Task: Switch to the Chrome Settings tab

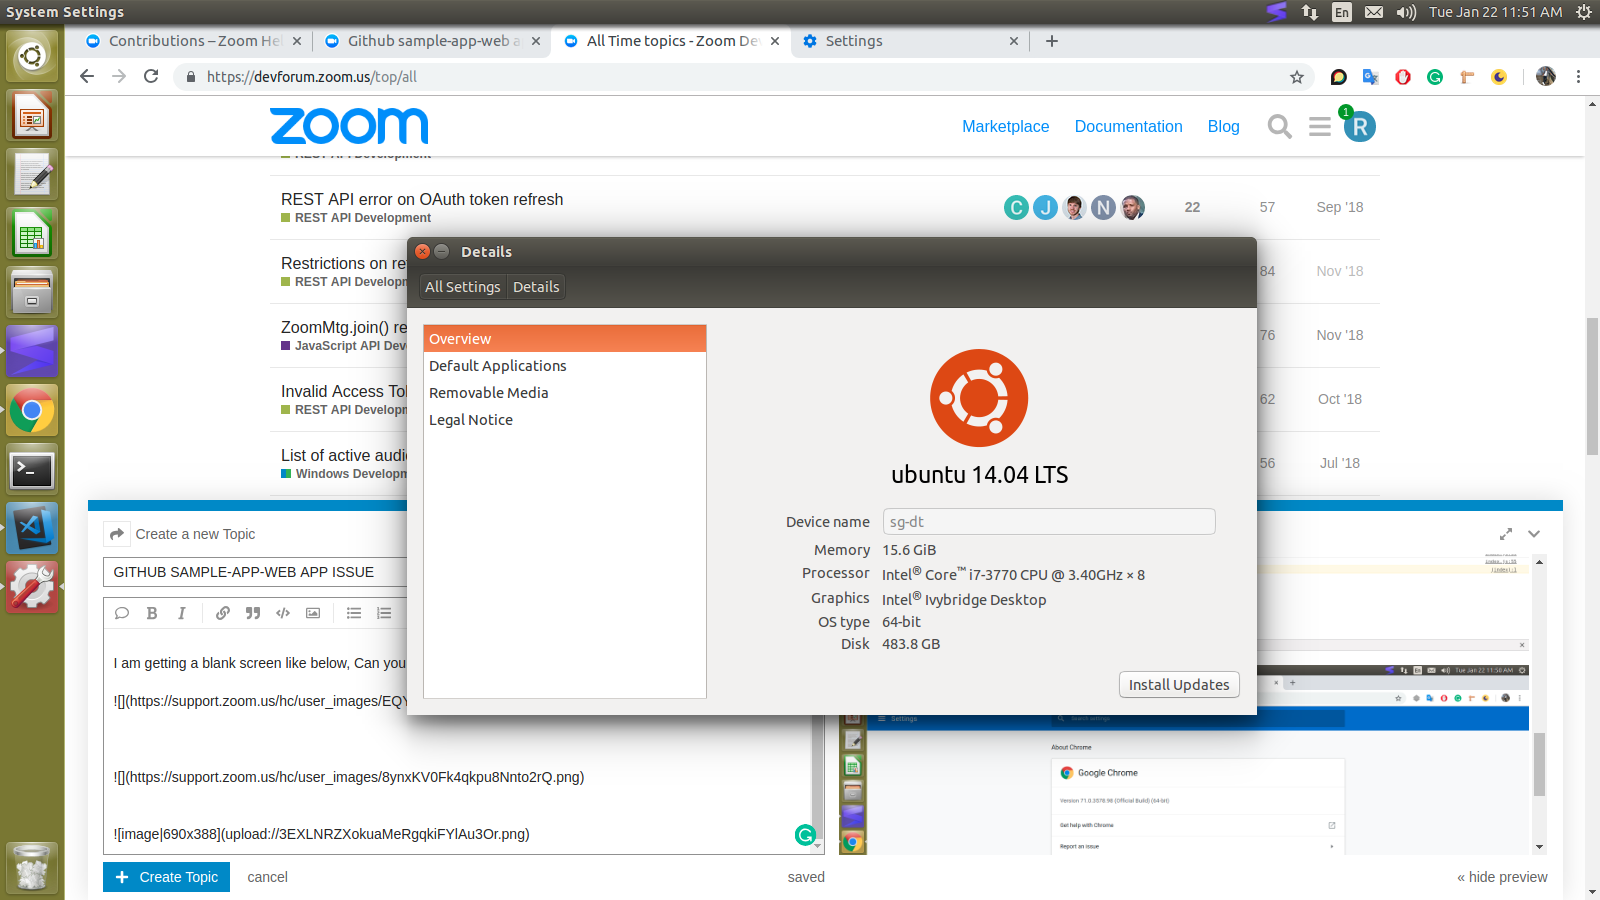Action: point(909,41)
